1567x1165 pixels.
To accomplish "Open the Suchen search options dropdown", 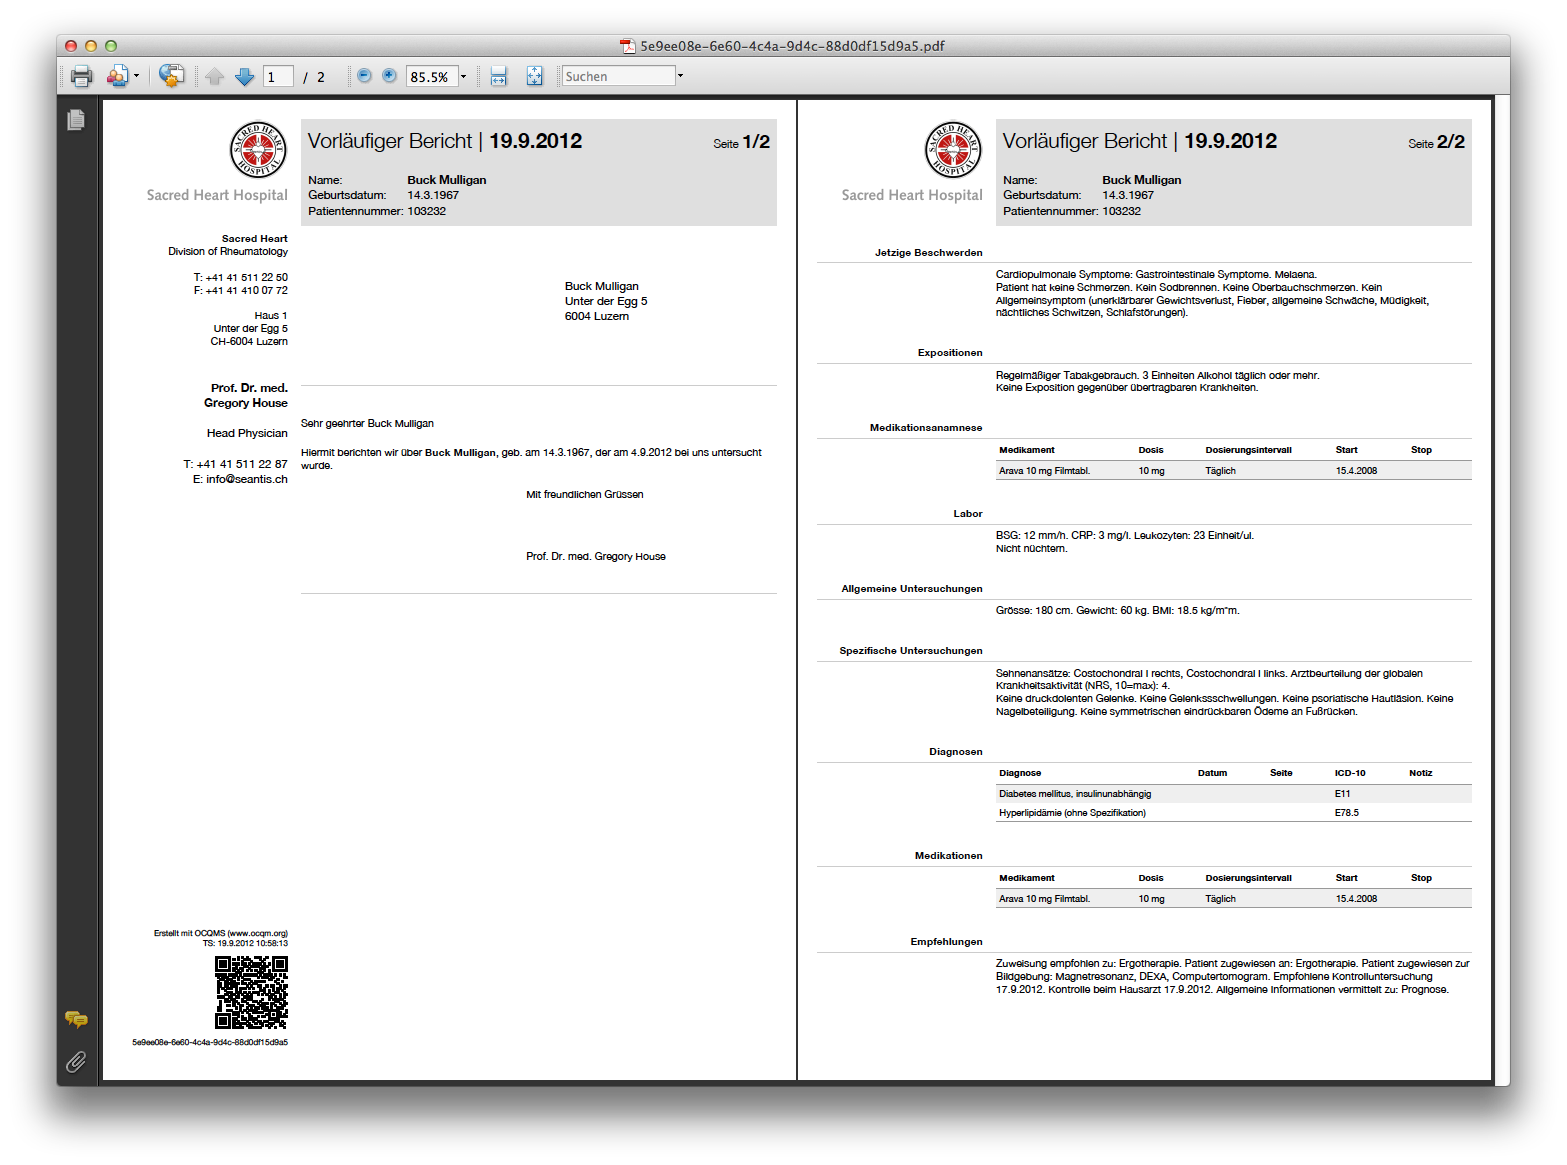I will pos(680,76).
